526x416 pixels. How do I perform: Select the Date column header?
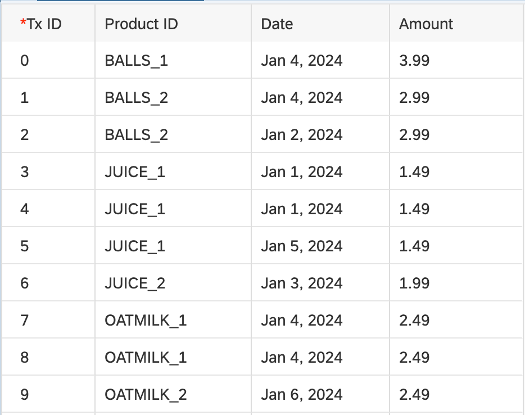[x=320, y=23]
